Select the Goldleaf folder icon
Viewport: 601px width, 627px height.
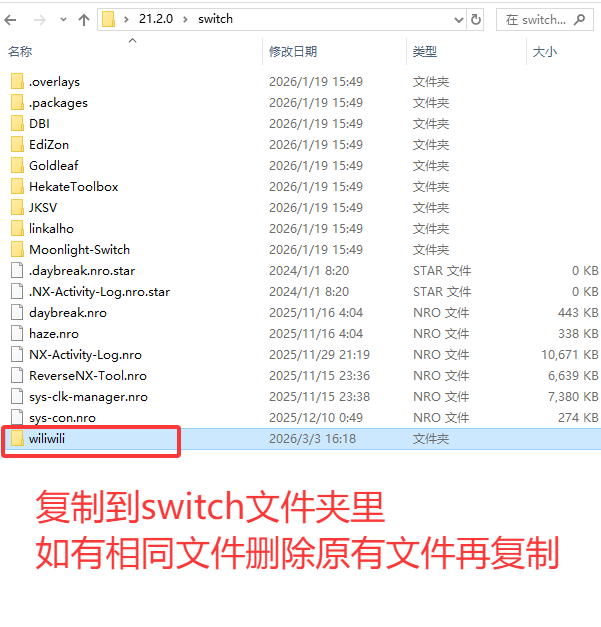pos(17,166)
